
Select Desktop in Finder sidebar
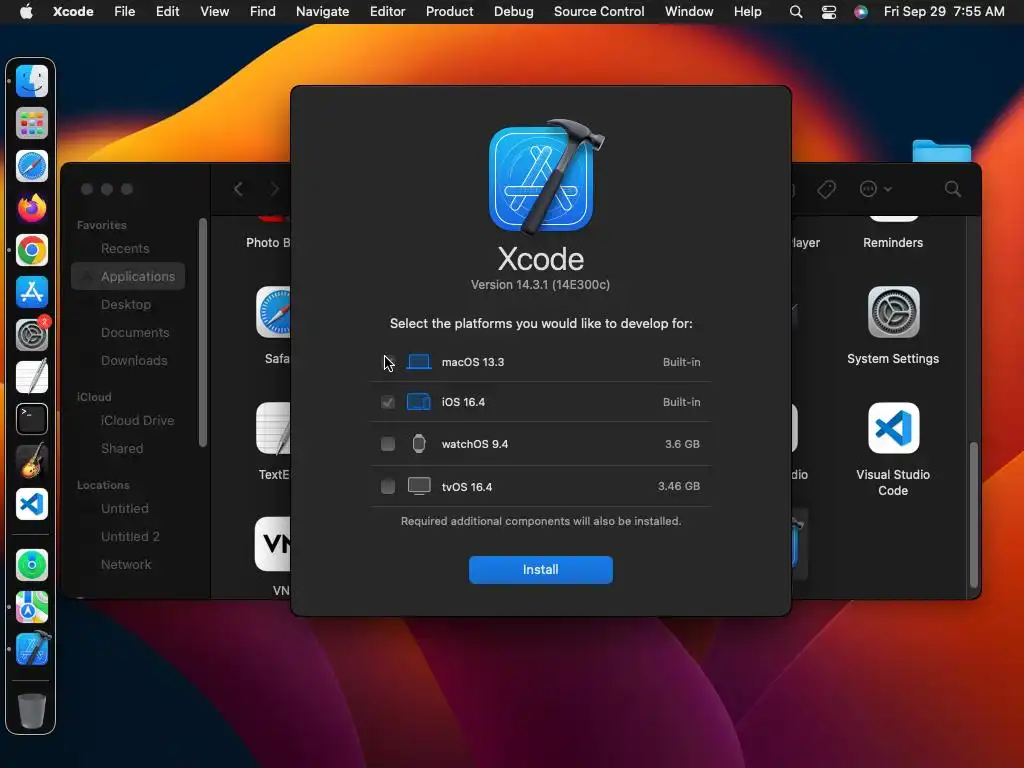tap(125, 304)
